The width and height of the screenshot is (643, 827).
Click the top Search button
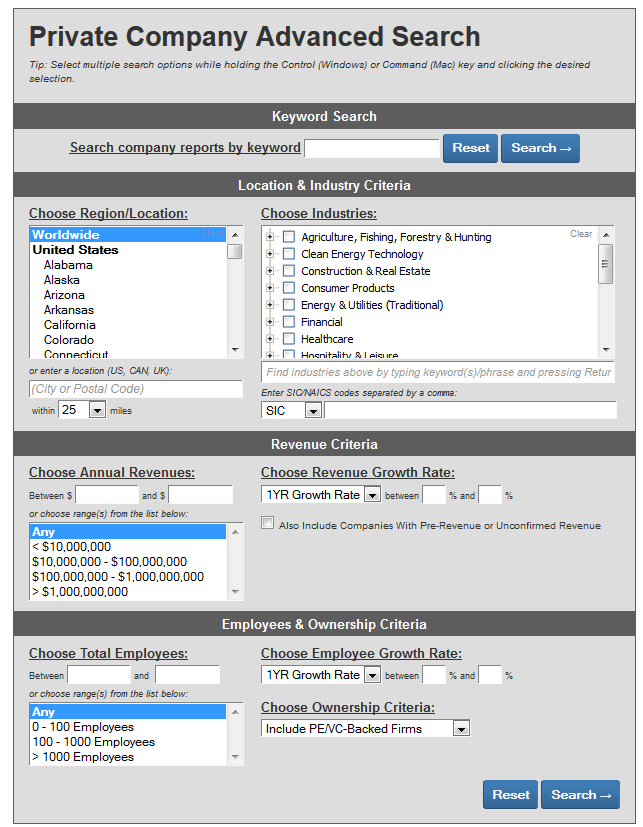(540, 148)
